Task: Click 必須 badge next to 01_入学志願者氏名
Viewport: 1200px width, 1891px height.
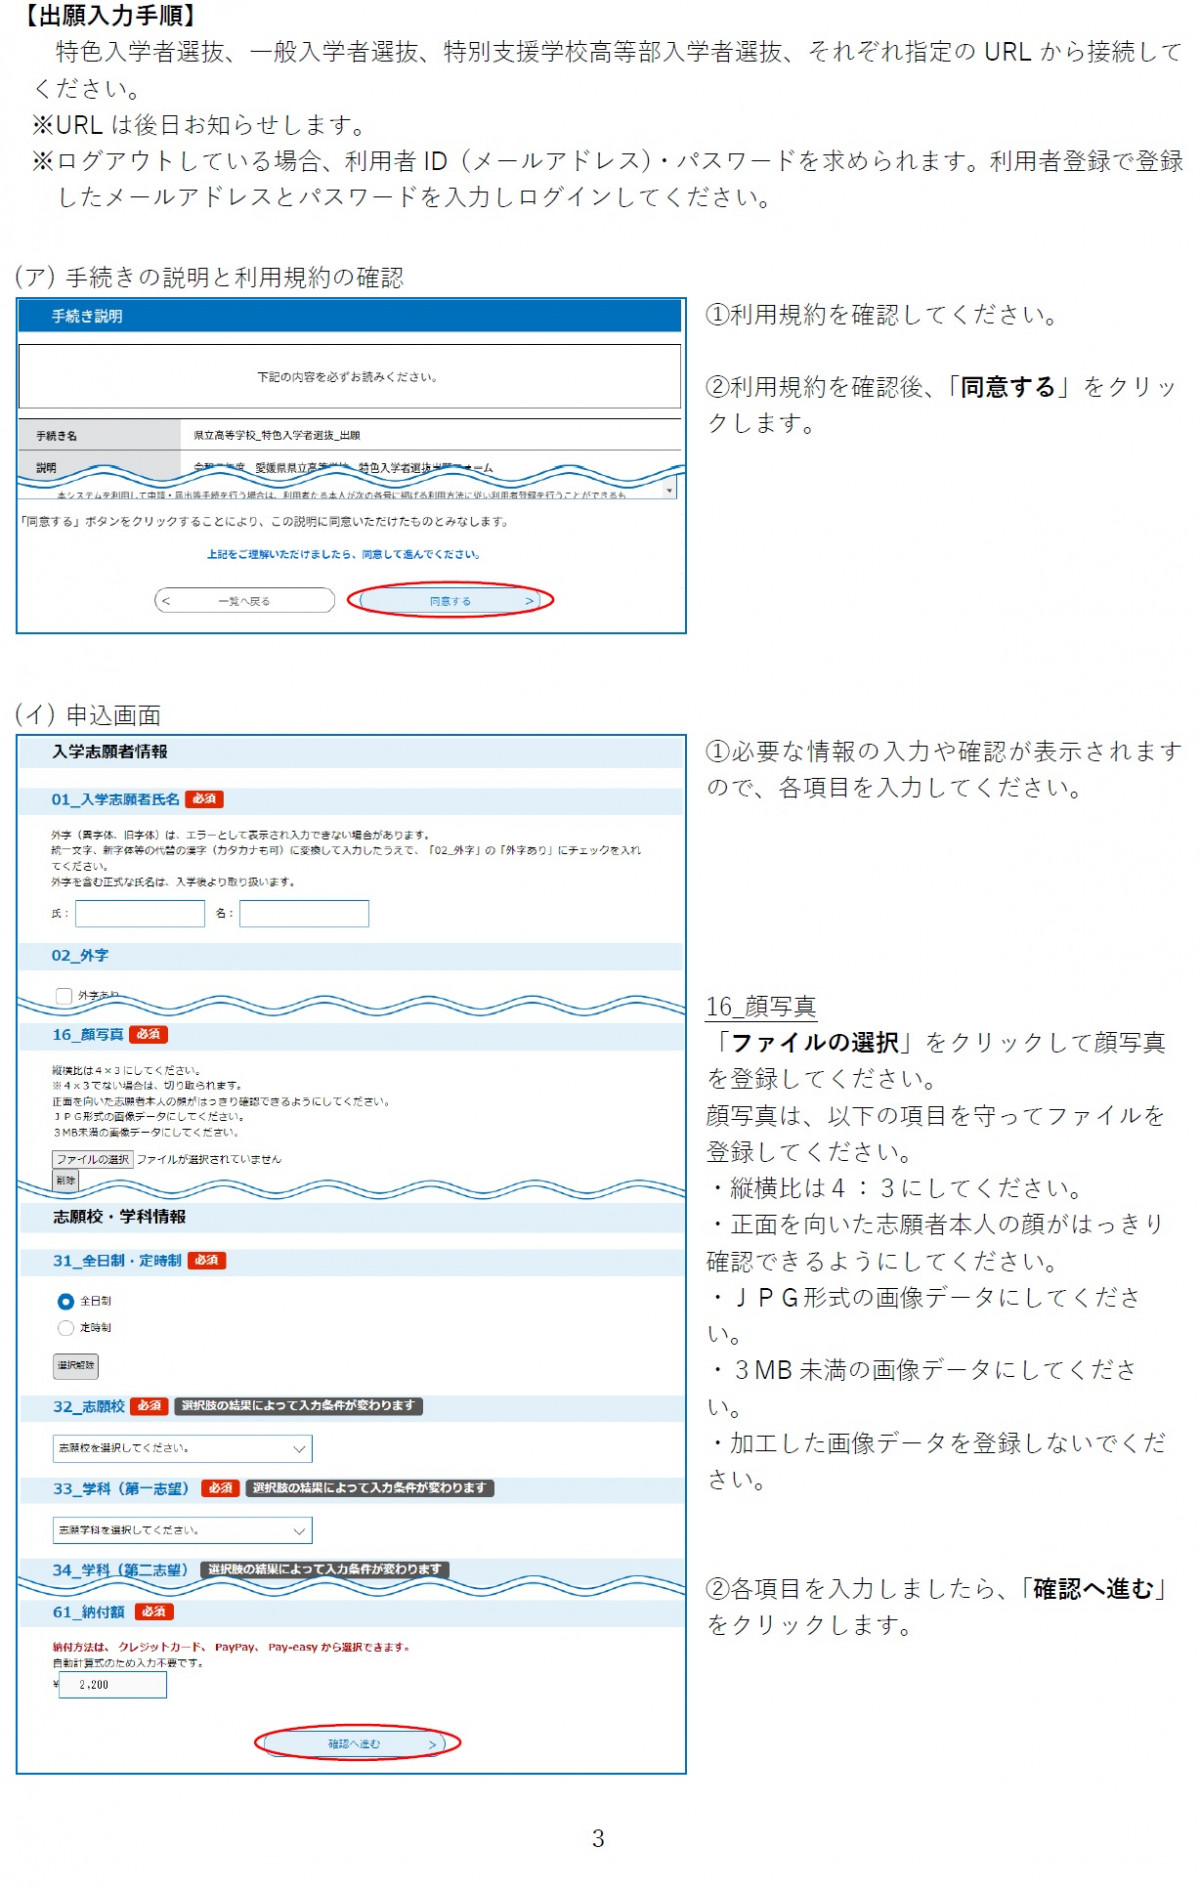Action: coord(204,800)
